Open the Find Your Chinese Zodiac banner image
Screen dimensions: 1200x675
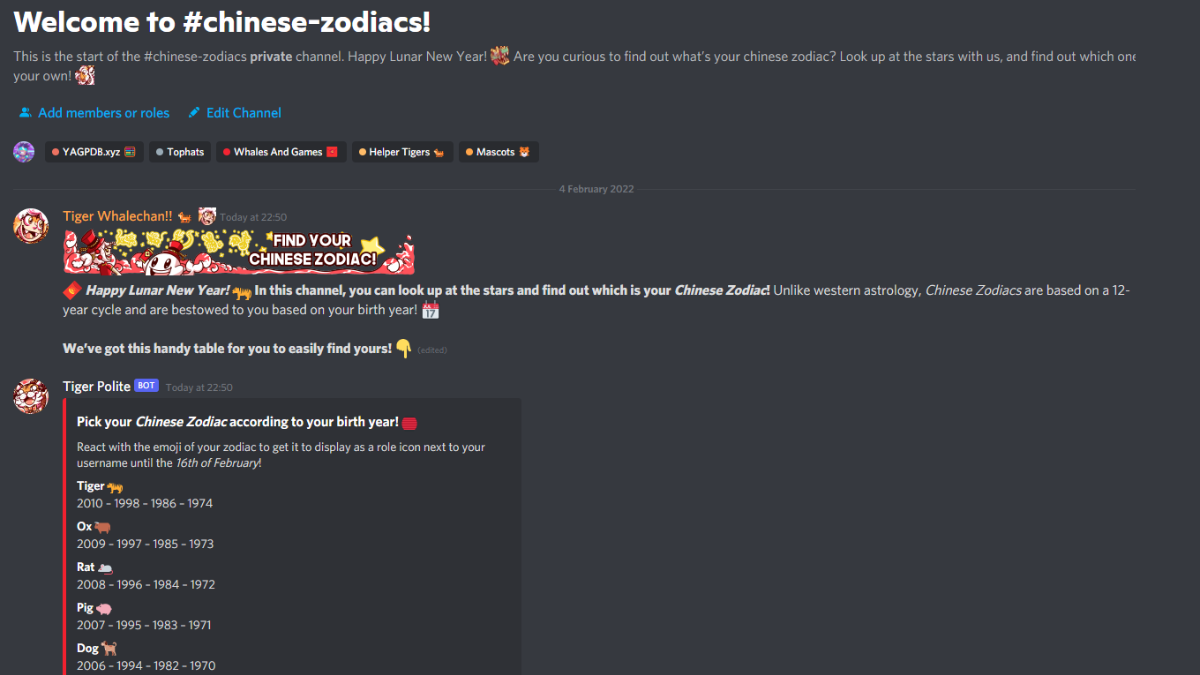239,251
